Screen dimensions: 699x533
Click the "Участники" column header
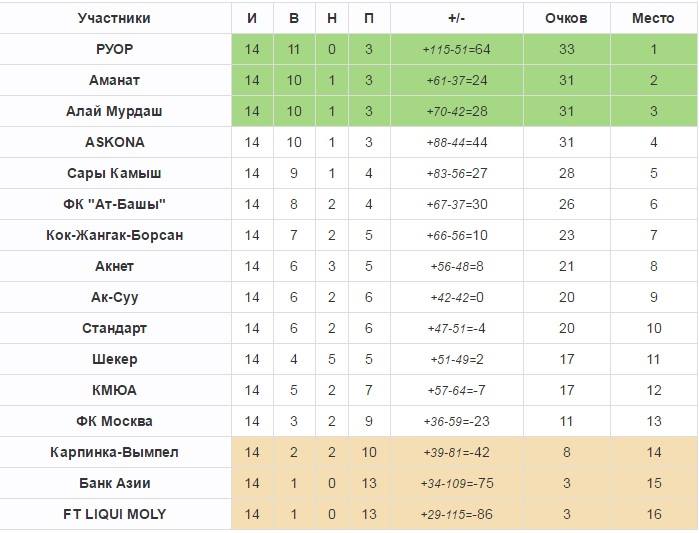point(114,18)
